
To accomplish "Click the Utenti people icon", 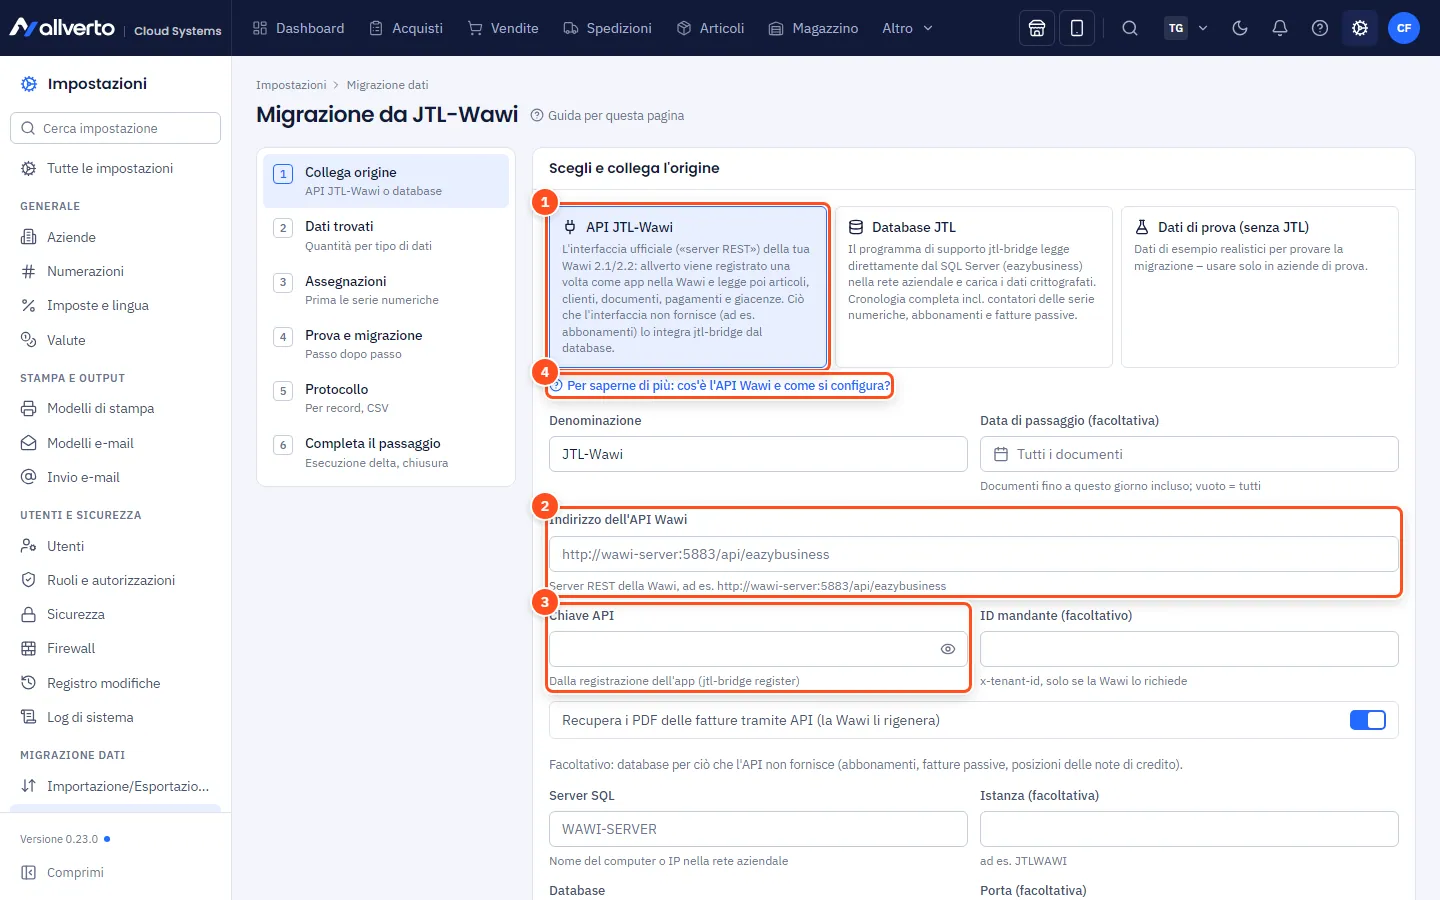I will [29, 546].
